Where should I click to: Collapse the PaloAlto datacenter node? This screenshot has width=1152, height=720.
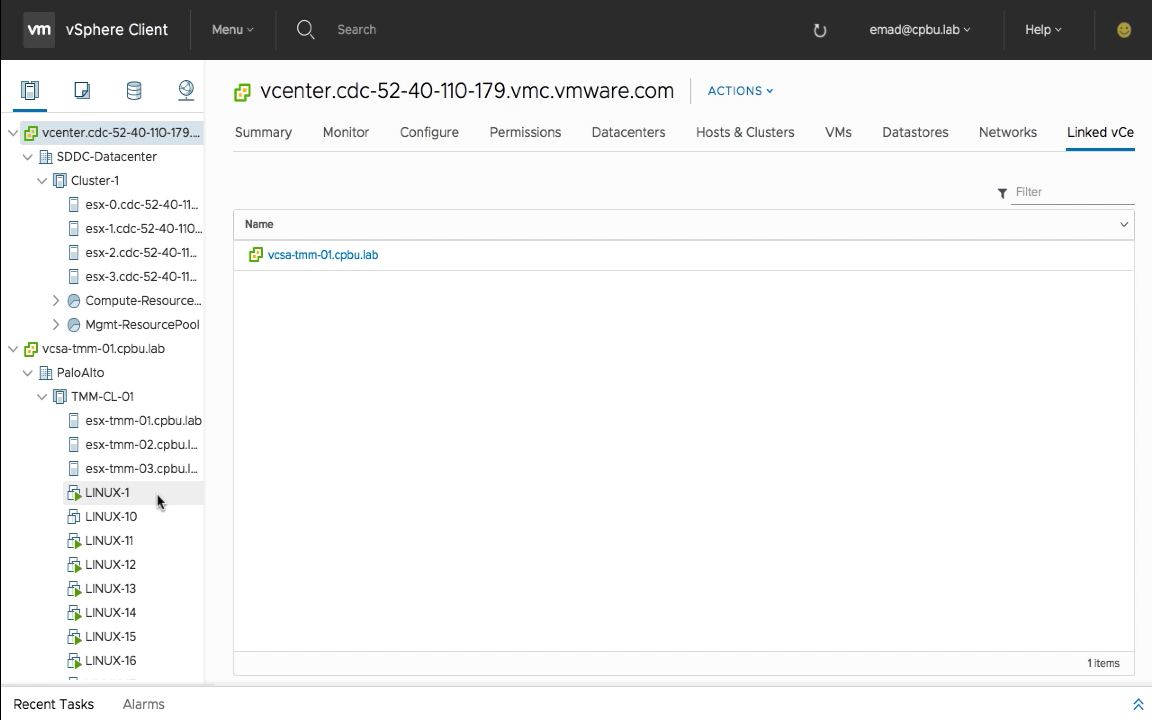click(28, 373)
